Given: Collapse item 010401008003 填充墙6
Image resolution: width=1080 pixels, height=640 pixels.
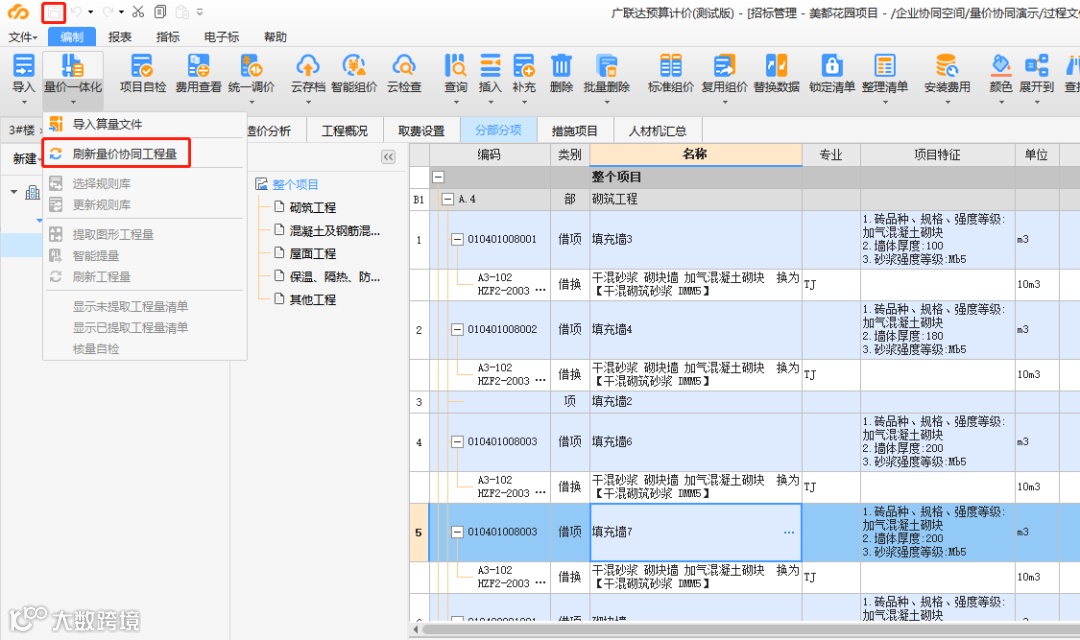Looking at the screenshot, I should tap(457, 442).
